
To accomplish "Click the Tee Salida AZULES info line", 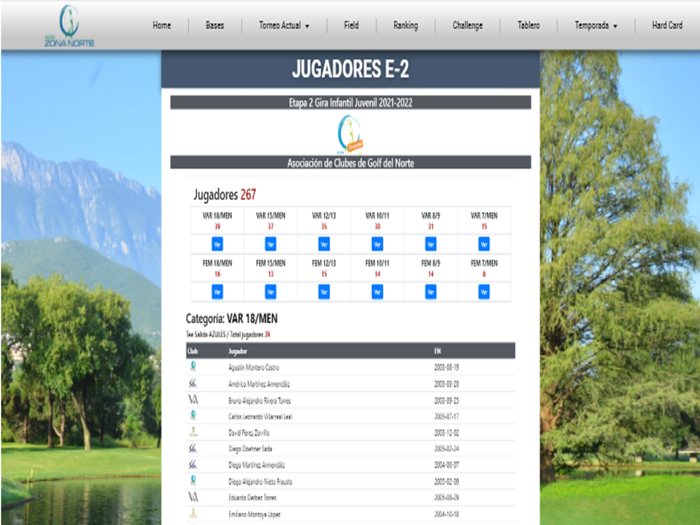I will tap(228, 334).
